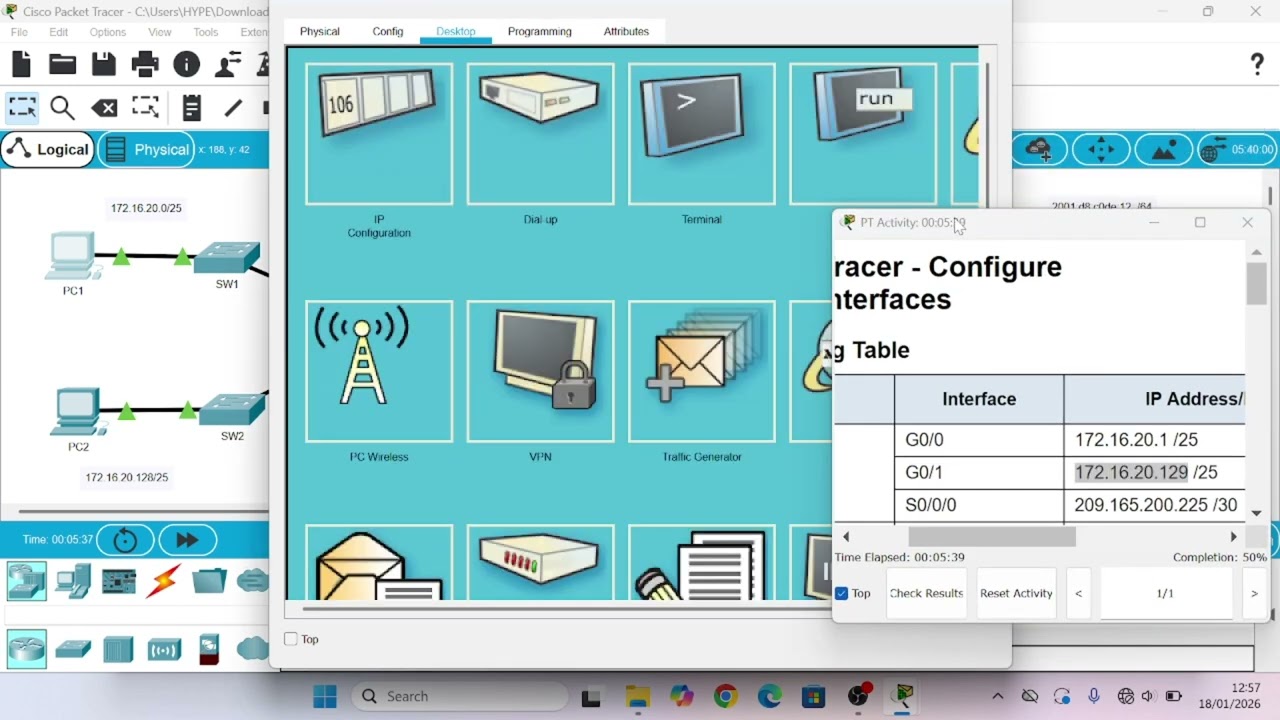Image resolution: width=1280 pixels, height=720 pixels.
Task: Open the File menu
Action: [x=19, y=32]
